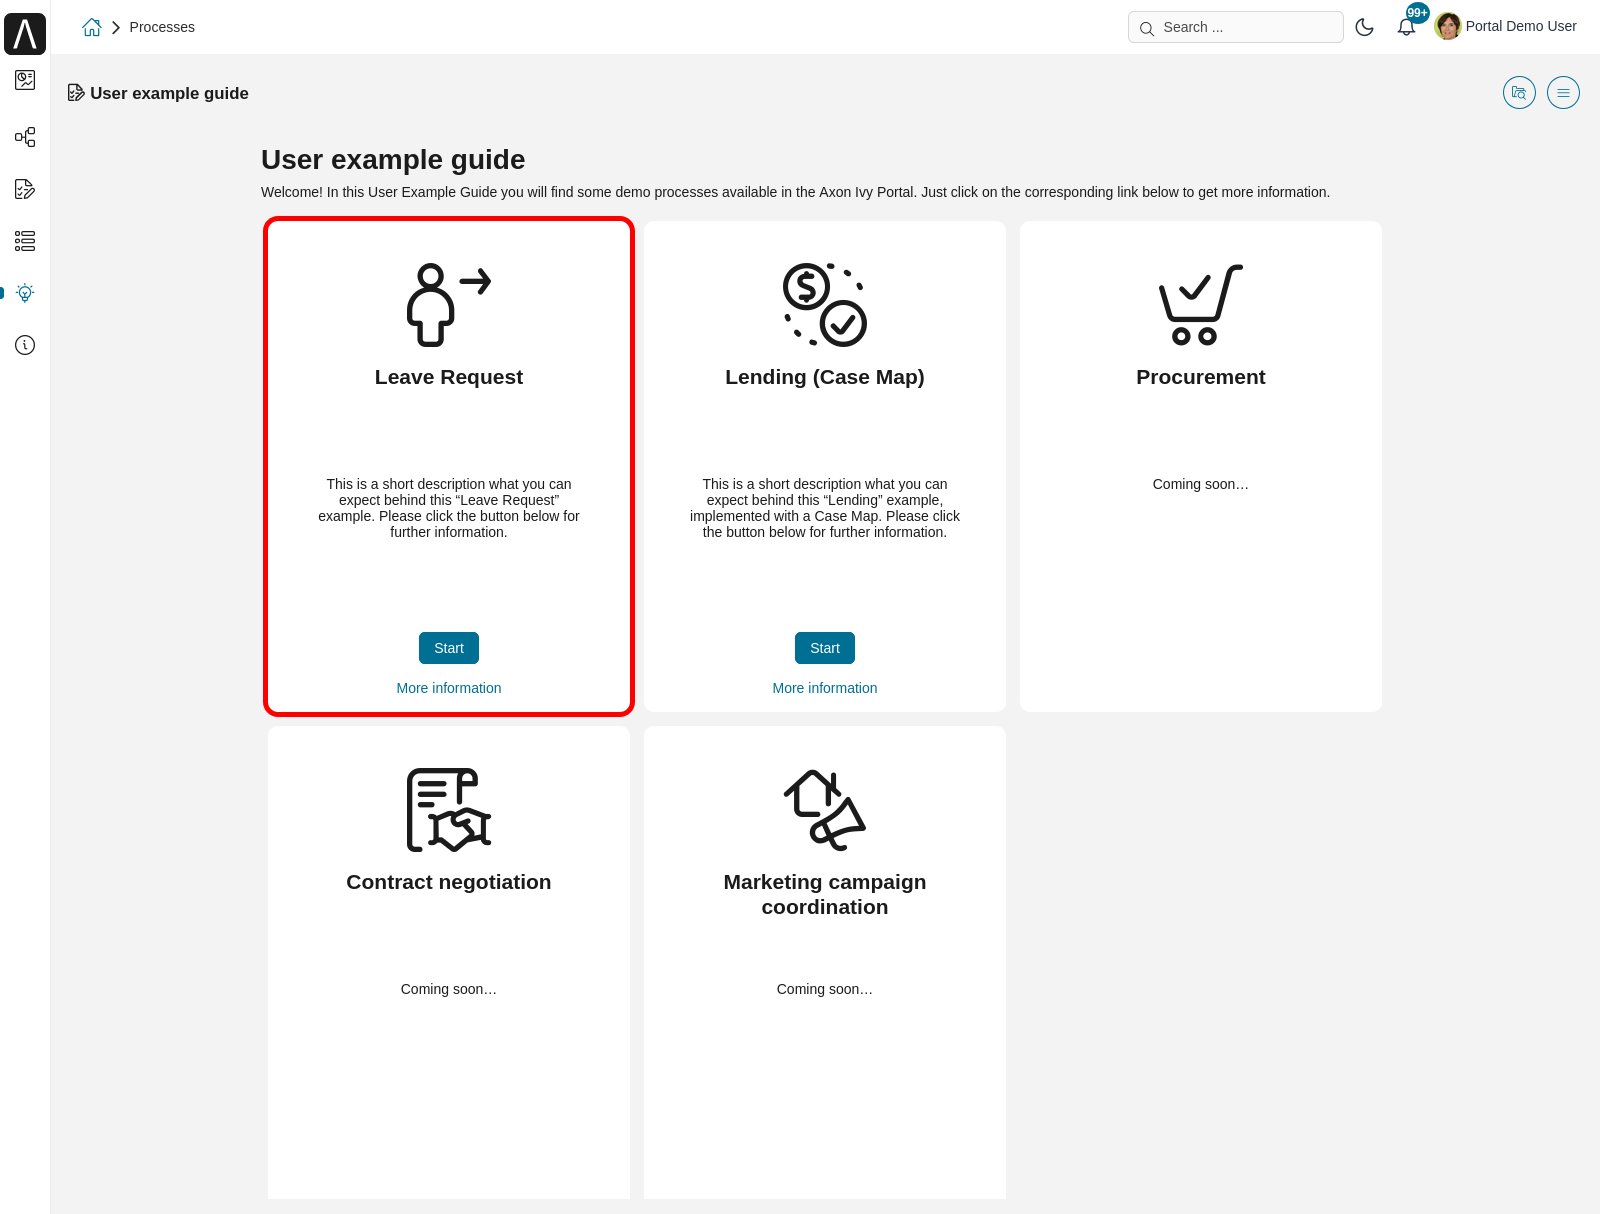Open the hamburger menu icon top right
The image size is (1600, 1214).
[1564, 92]
